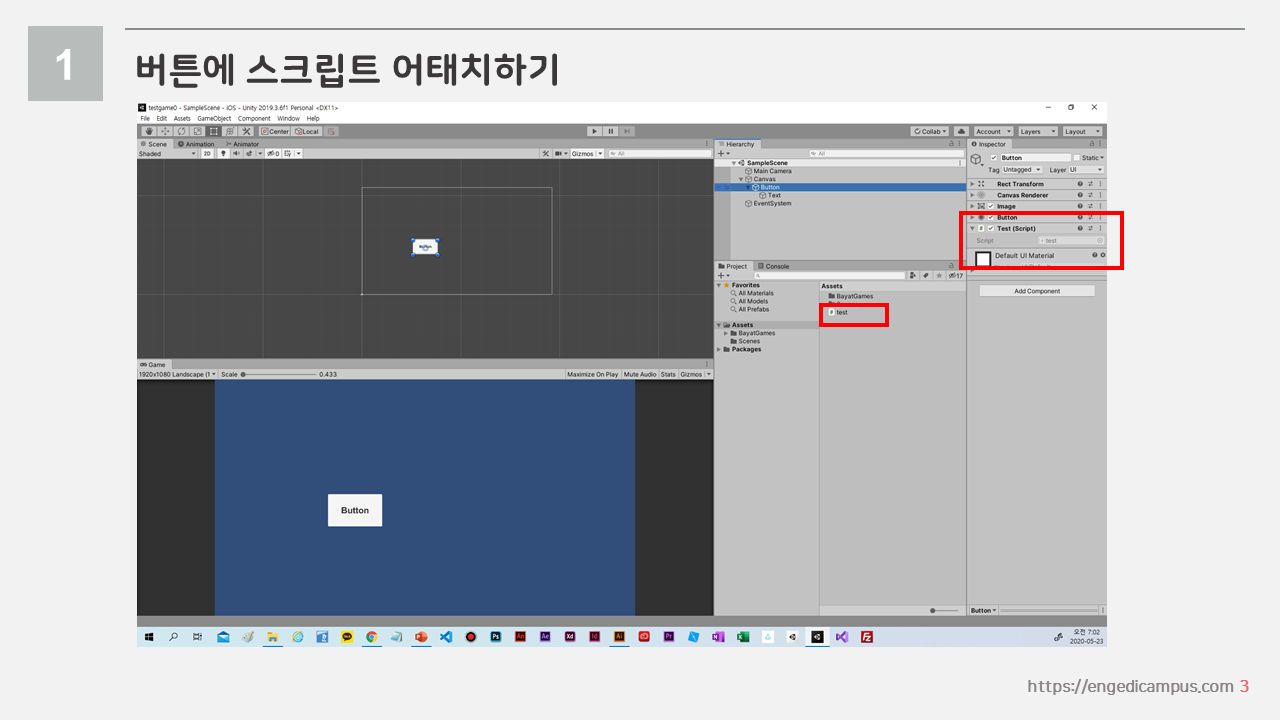This screenshot has width=1280, height=720.
Task: Disable the Test (Script) component checkbox
Action: (991, 228)
